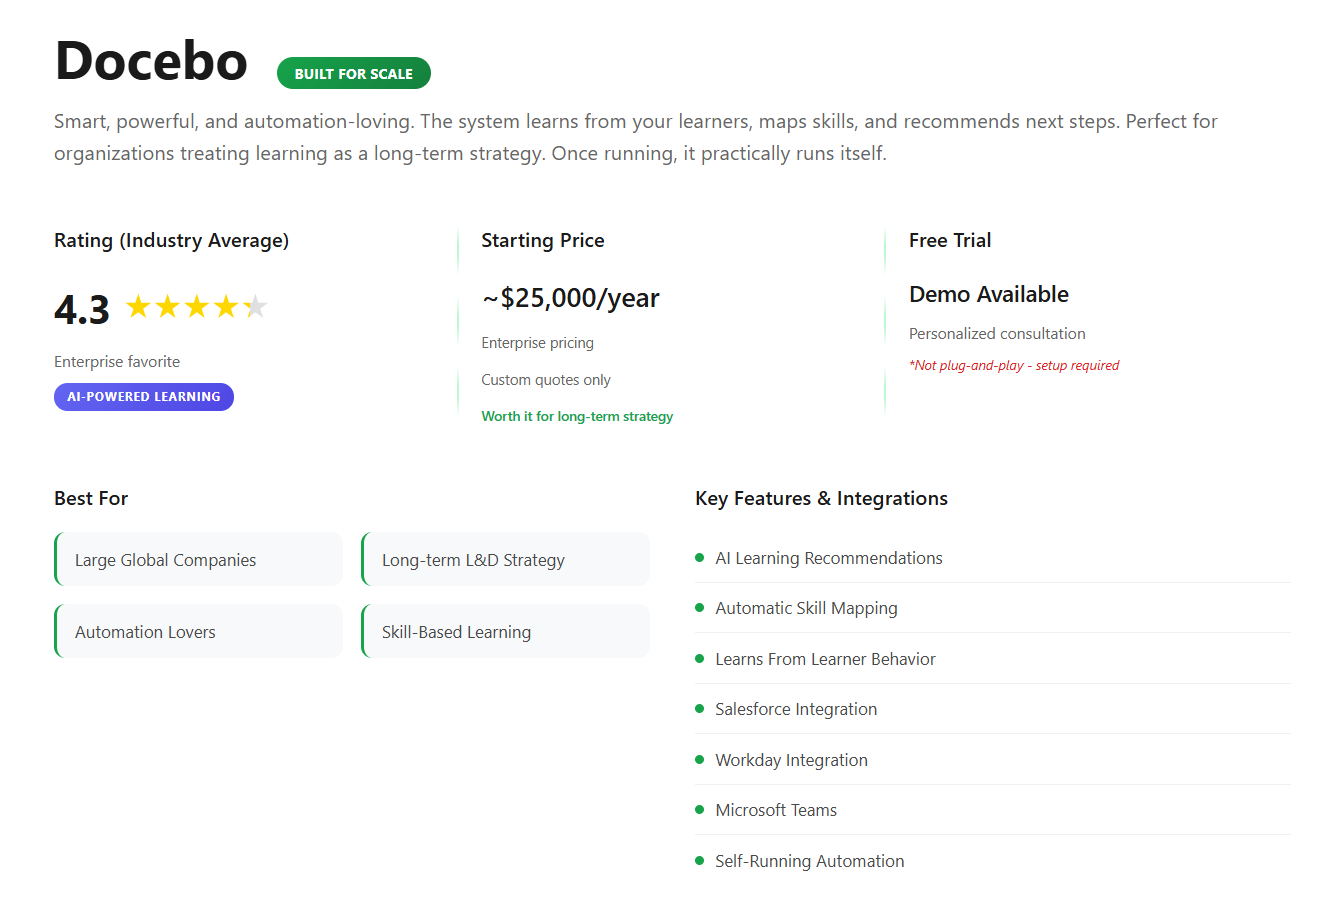This screenshot has height=905, width=1343.
Task: Click the Rating (Industry Average) label
Action: point(171,240)
